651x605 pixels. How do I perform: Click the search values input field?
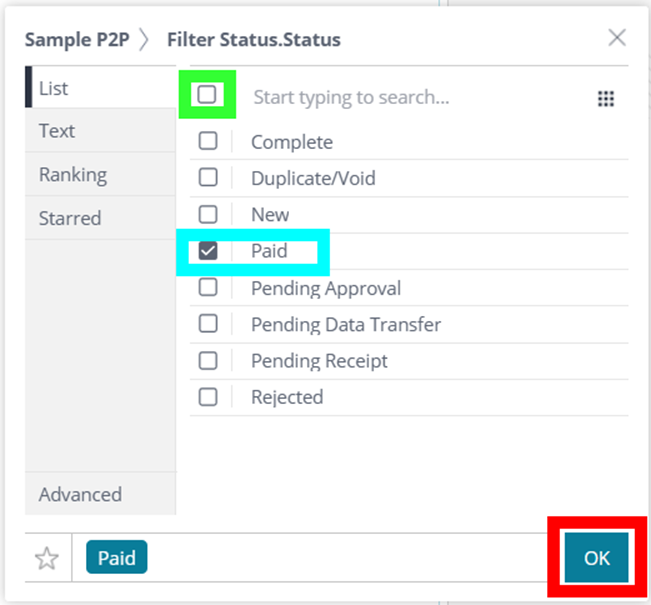coord(415,98)
